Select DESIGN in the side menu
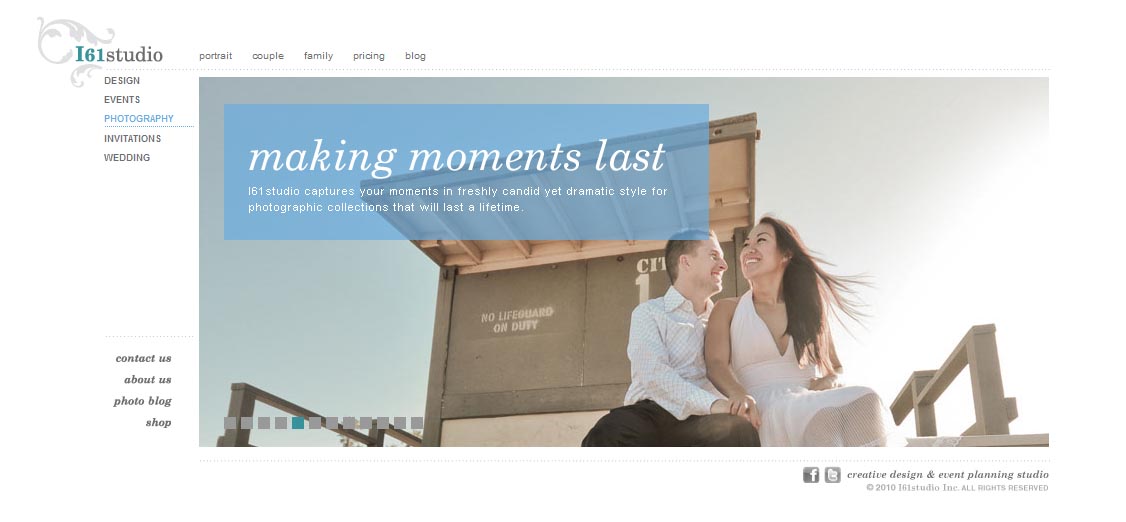The image size is (1126, 522). click(122, 81)
